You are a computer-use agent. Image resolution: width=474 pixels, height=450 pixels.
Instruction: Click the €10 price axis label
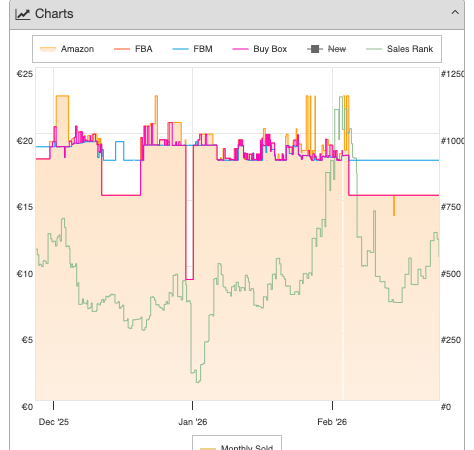coord(25,274)
